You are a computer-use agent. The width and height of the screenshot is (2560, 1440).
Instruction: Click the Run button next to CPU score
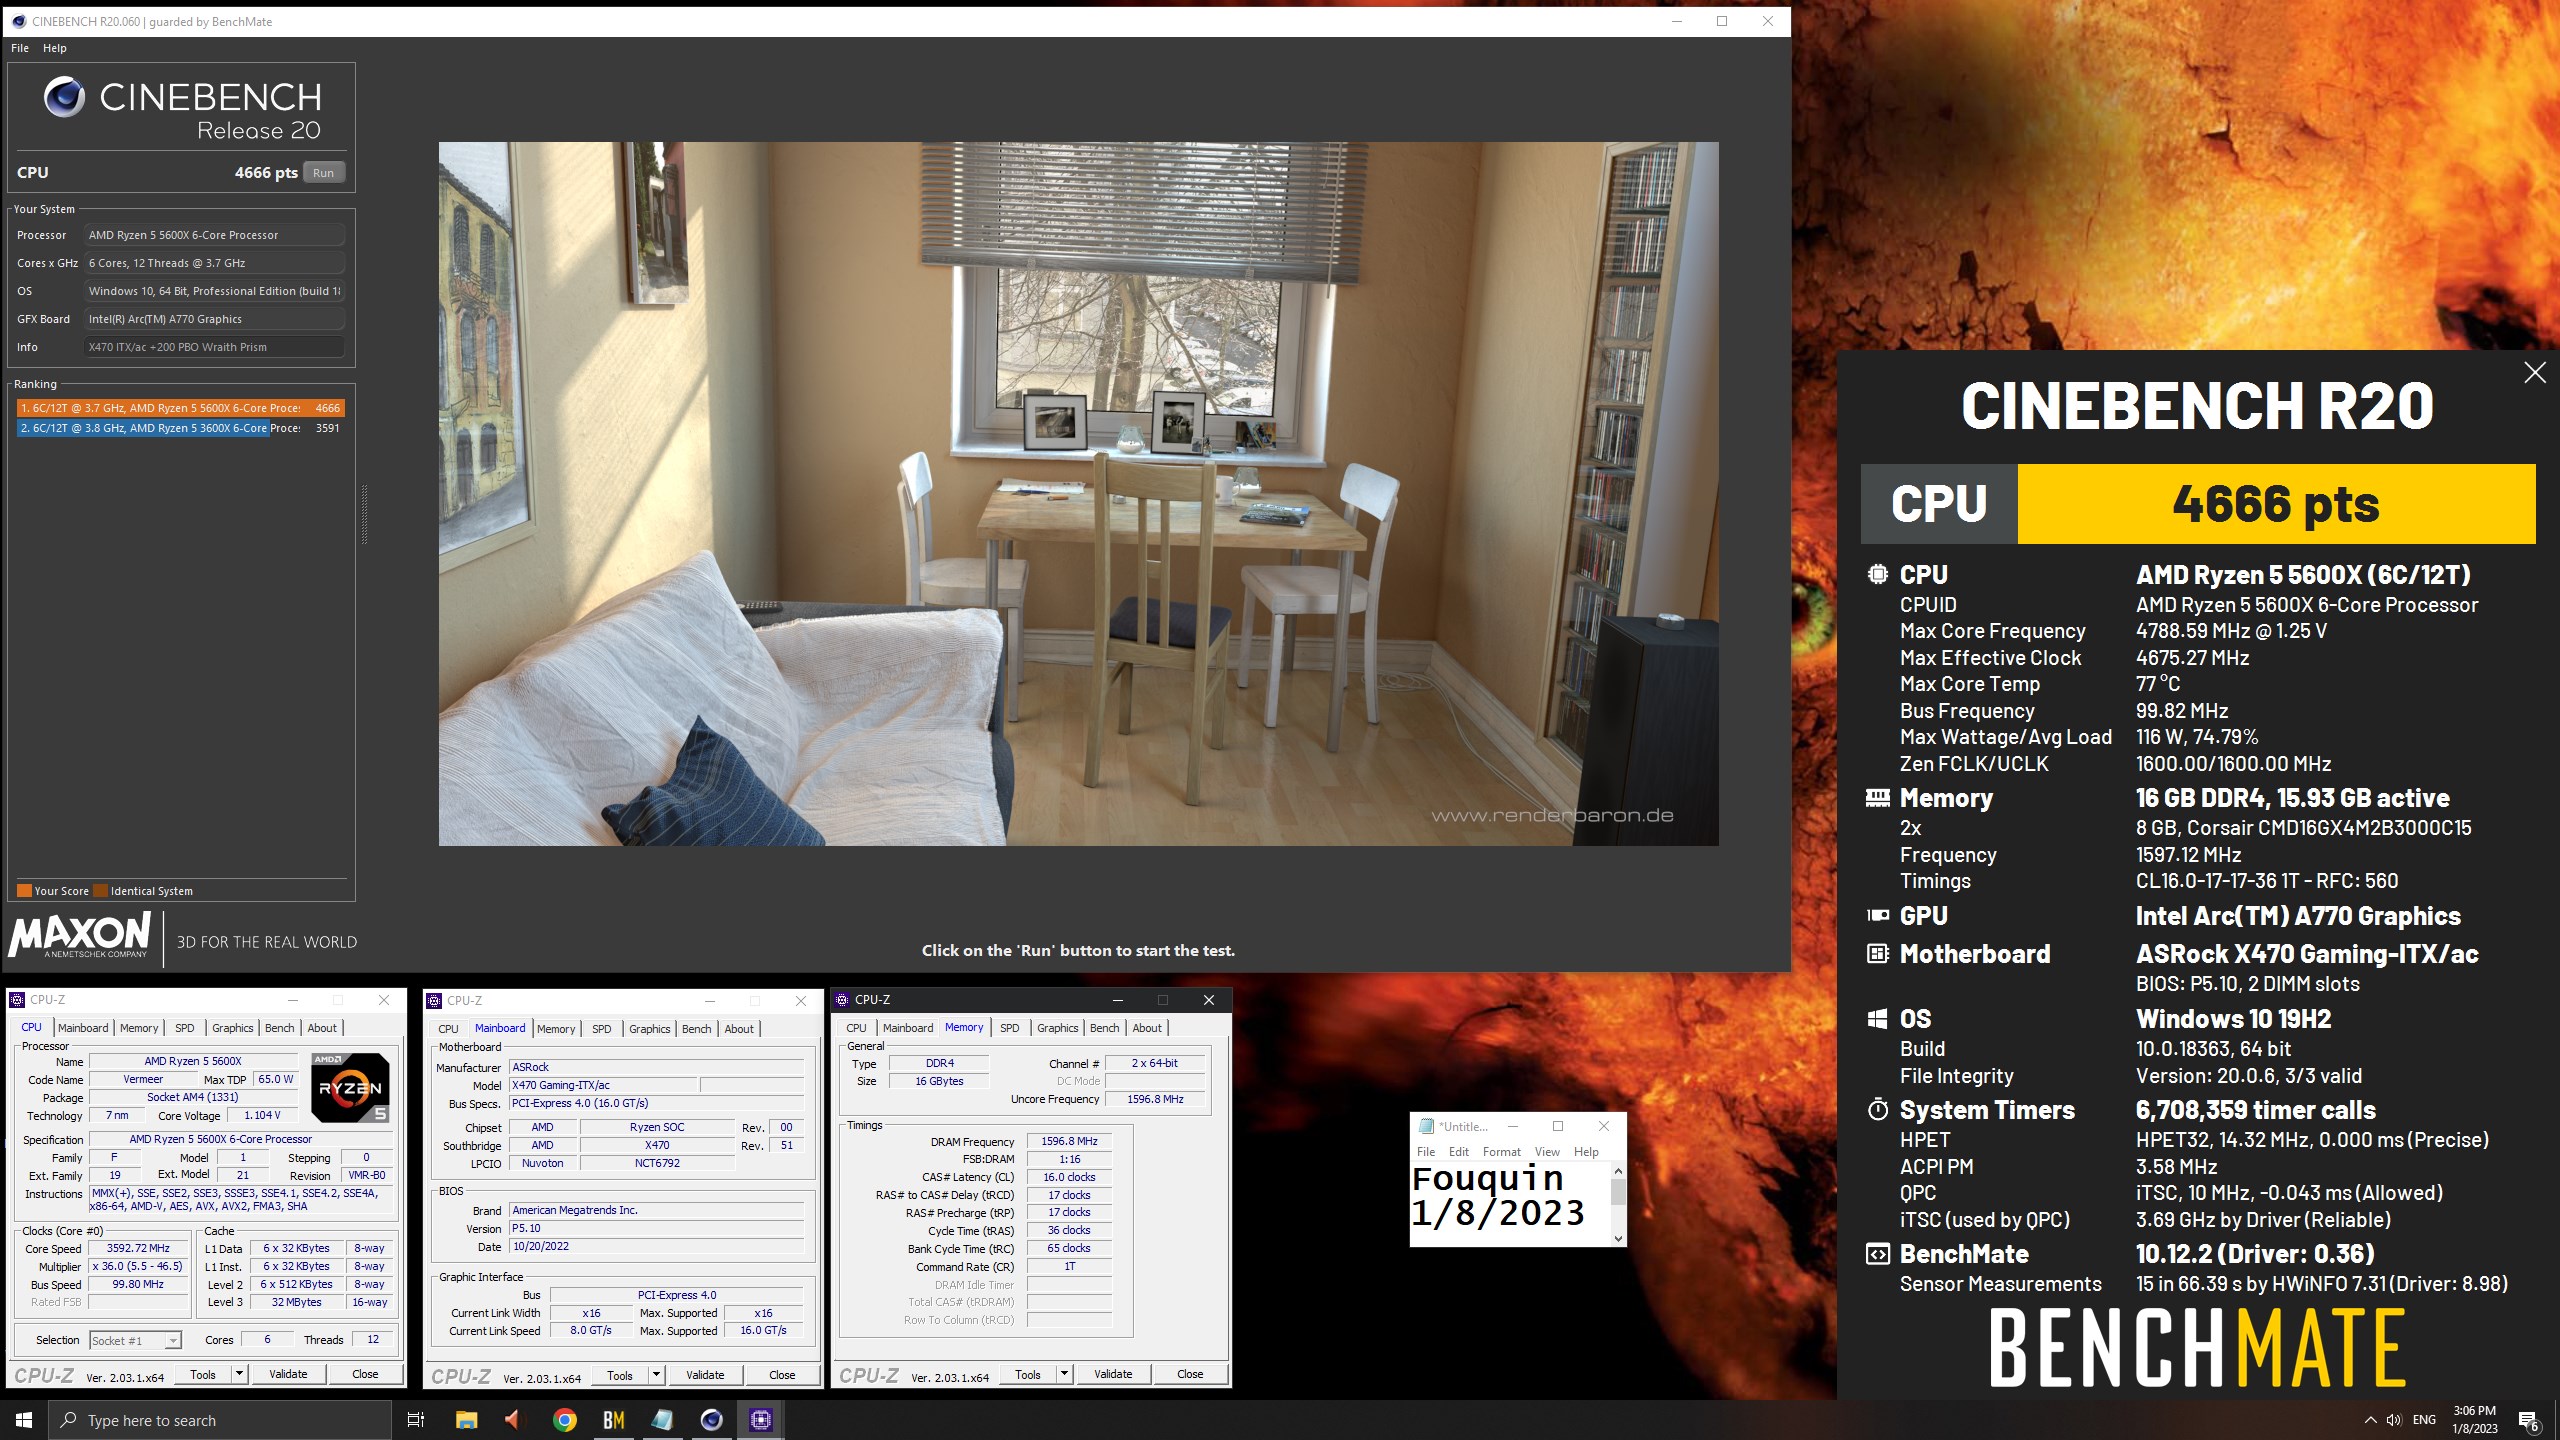point(323,172)
